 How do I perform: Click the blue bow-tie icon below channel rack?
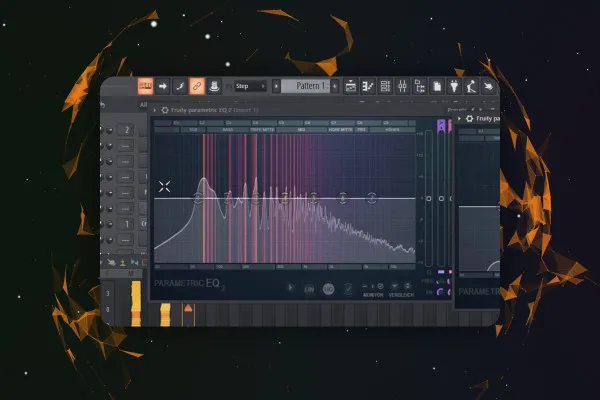click(134, 263)
